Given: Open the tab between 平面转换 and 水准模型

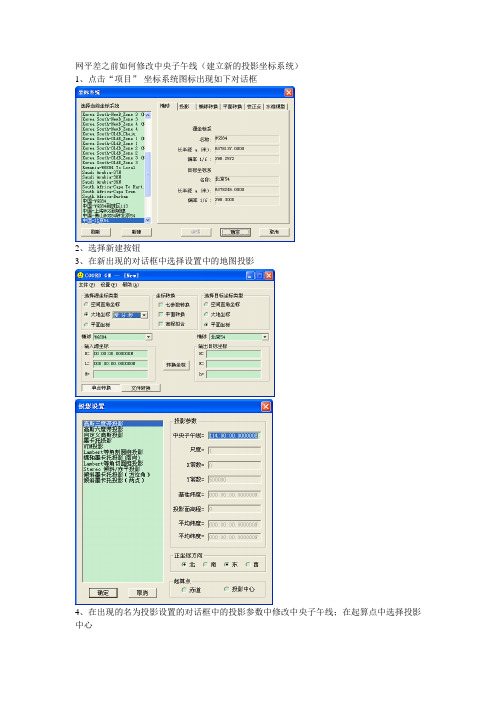Looking at the screenshot, I should click(254, 107).
